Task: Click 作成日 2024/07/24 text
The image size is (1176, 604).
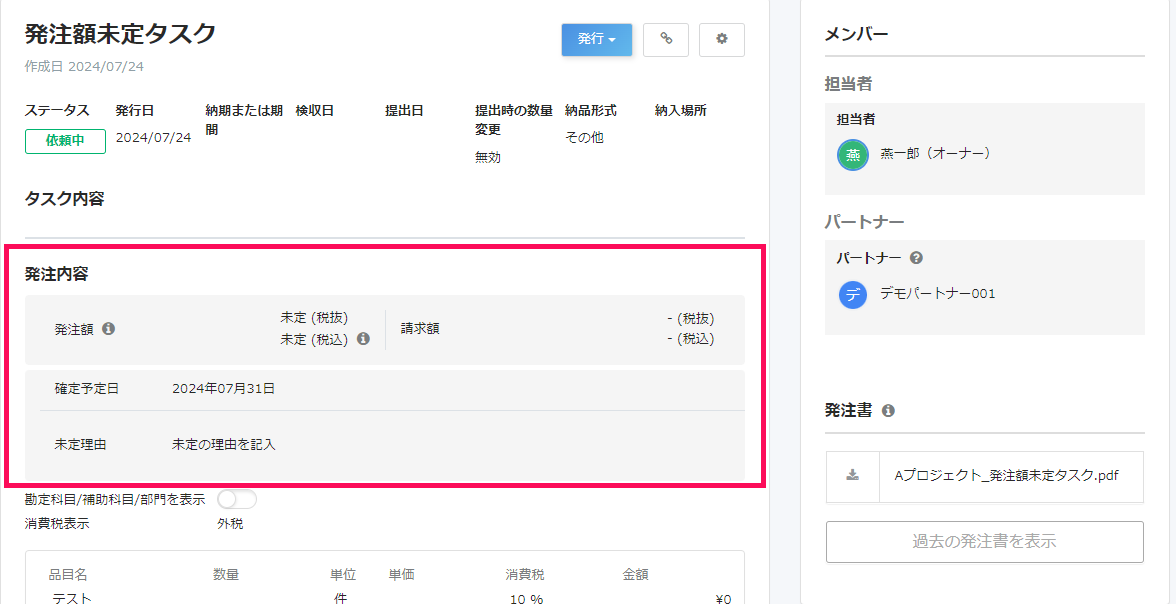Action: point(84,66)
